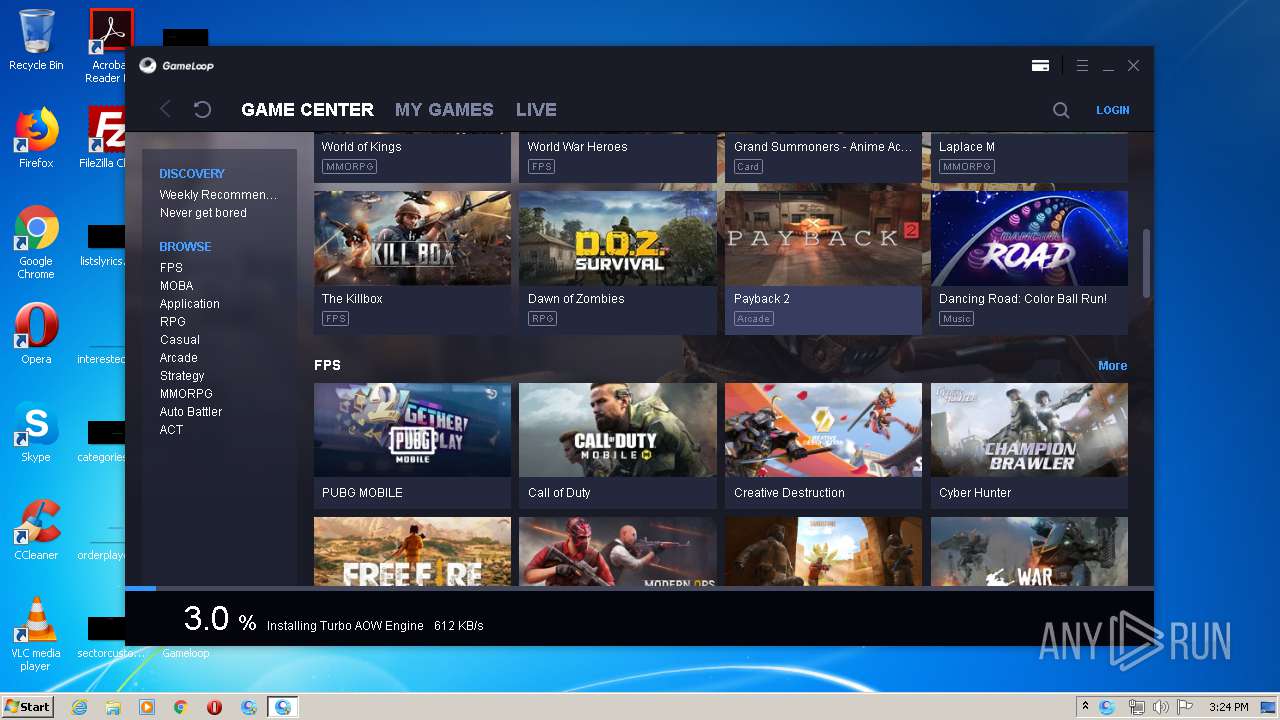The width and height of the screenshot is (1280, 720).
Task: Click the taskbar clock showing 3:24 PM
Action: tap(1228, 707)
